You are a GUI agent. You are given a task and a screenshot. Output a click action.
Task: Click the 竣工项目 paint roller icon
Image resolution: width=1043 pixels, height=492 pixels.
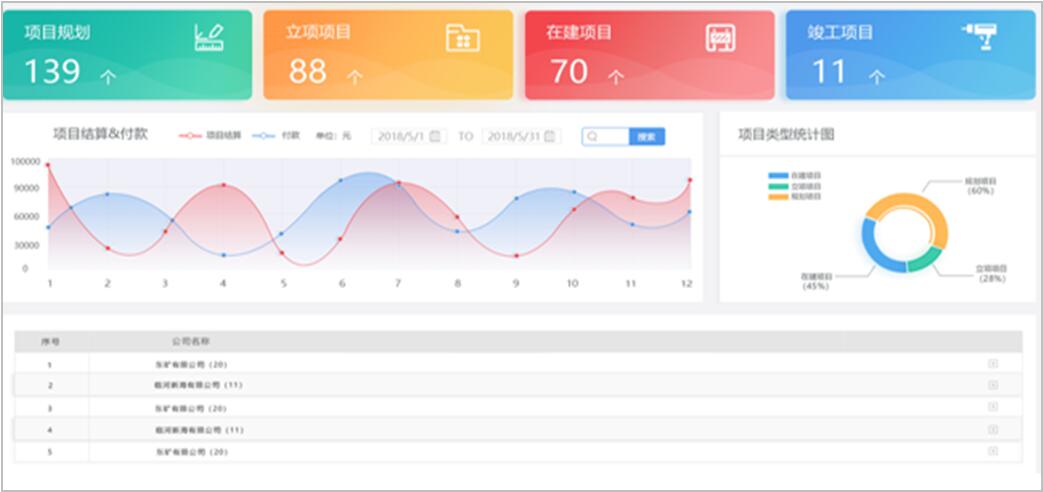pos(979,35)
